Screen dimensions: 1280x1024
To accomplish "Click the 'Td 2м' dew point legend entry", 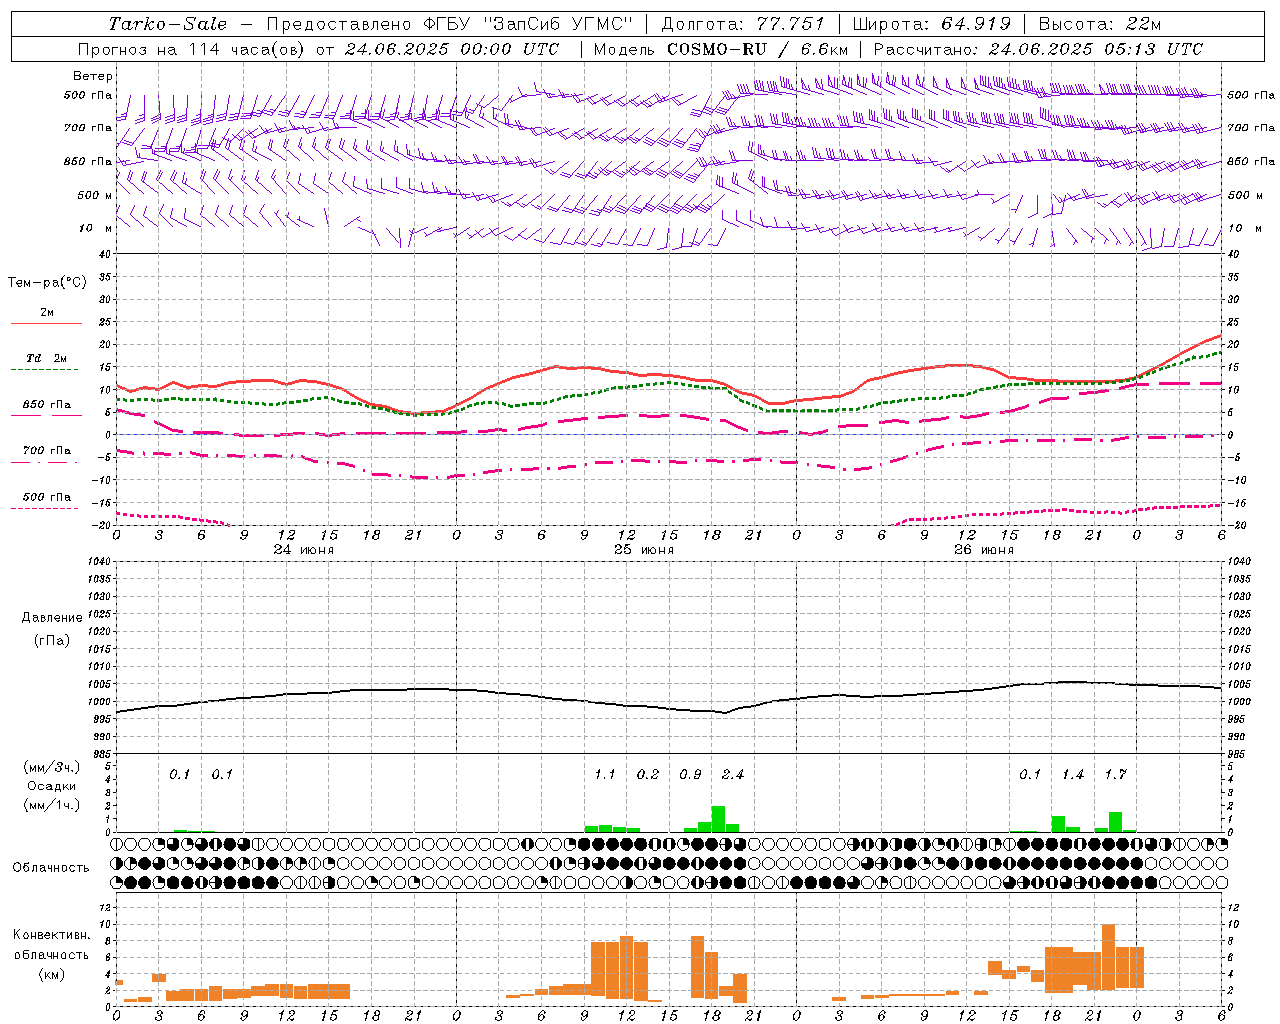I will pyautogui.click(x=47, y=358).
